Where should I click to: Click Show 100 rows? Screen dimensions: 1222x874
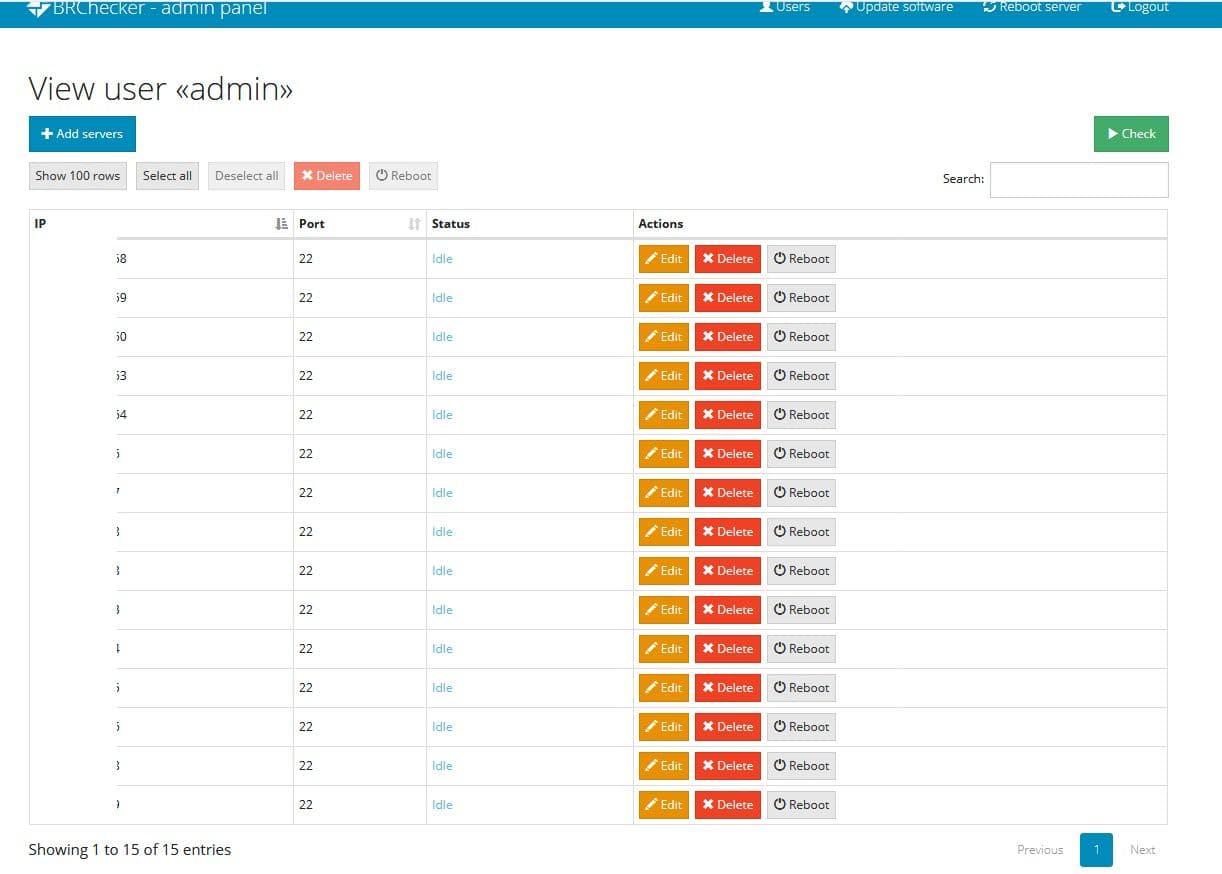(x=77, y=175)
